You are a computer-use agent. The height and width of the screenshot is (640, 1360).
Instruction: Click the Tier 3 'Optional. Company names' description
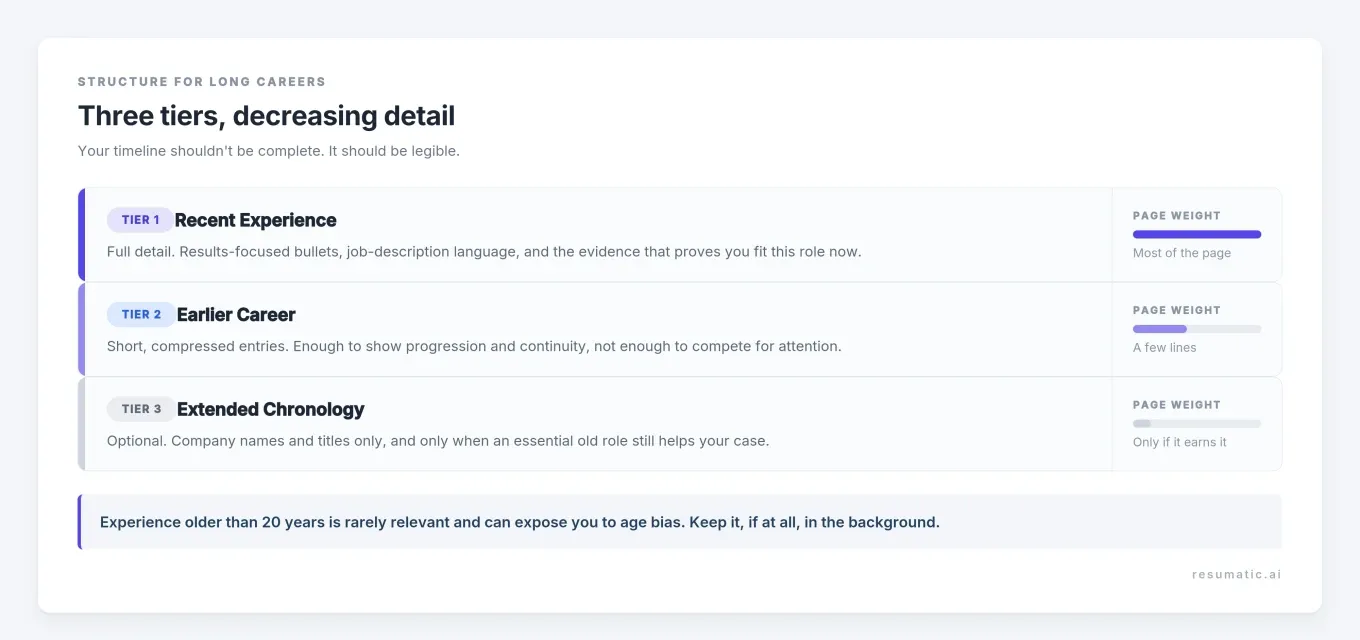click(438, 441)
